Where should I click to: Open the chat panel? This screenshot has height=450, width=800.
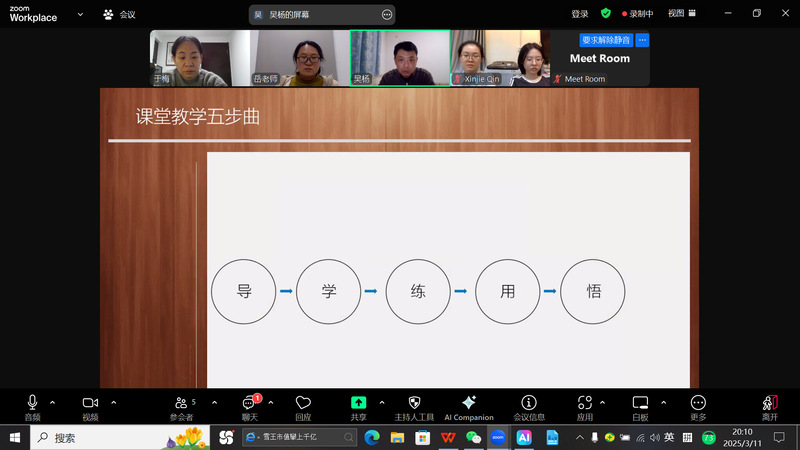[249, 403]
